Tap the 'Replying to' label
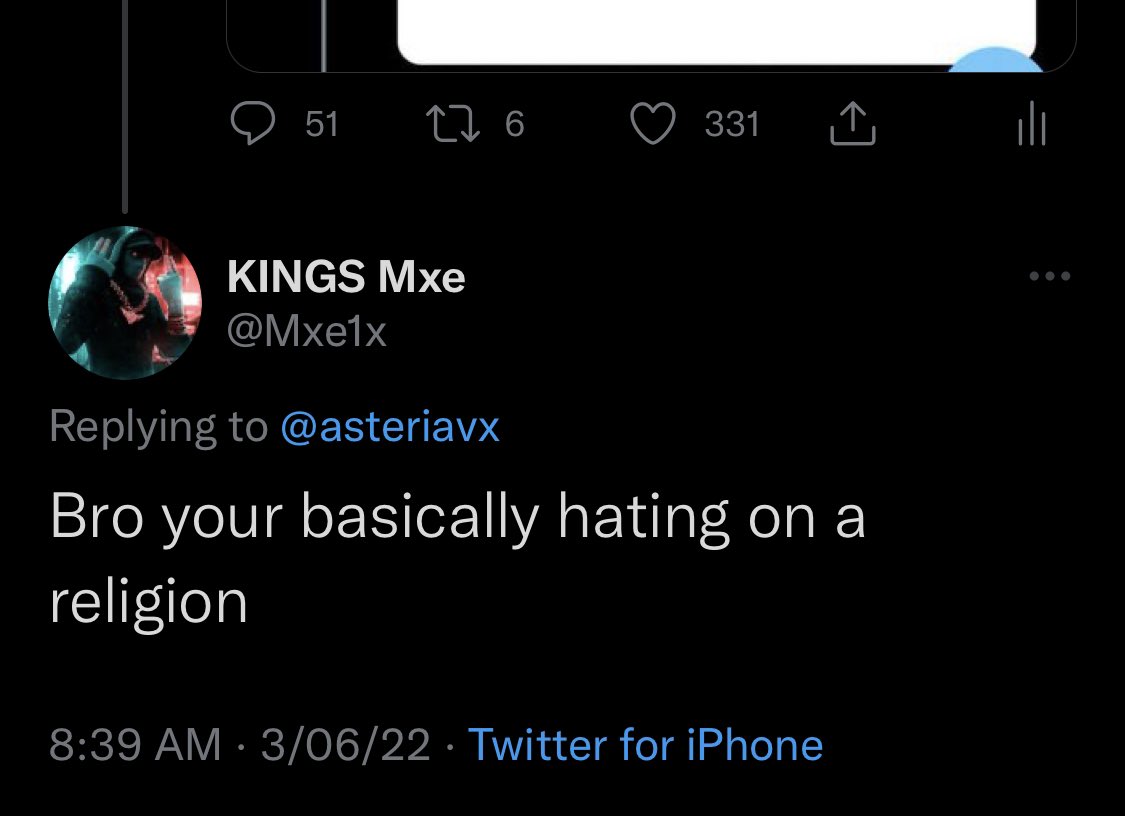1125x816 pixels. click(159, 427)
